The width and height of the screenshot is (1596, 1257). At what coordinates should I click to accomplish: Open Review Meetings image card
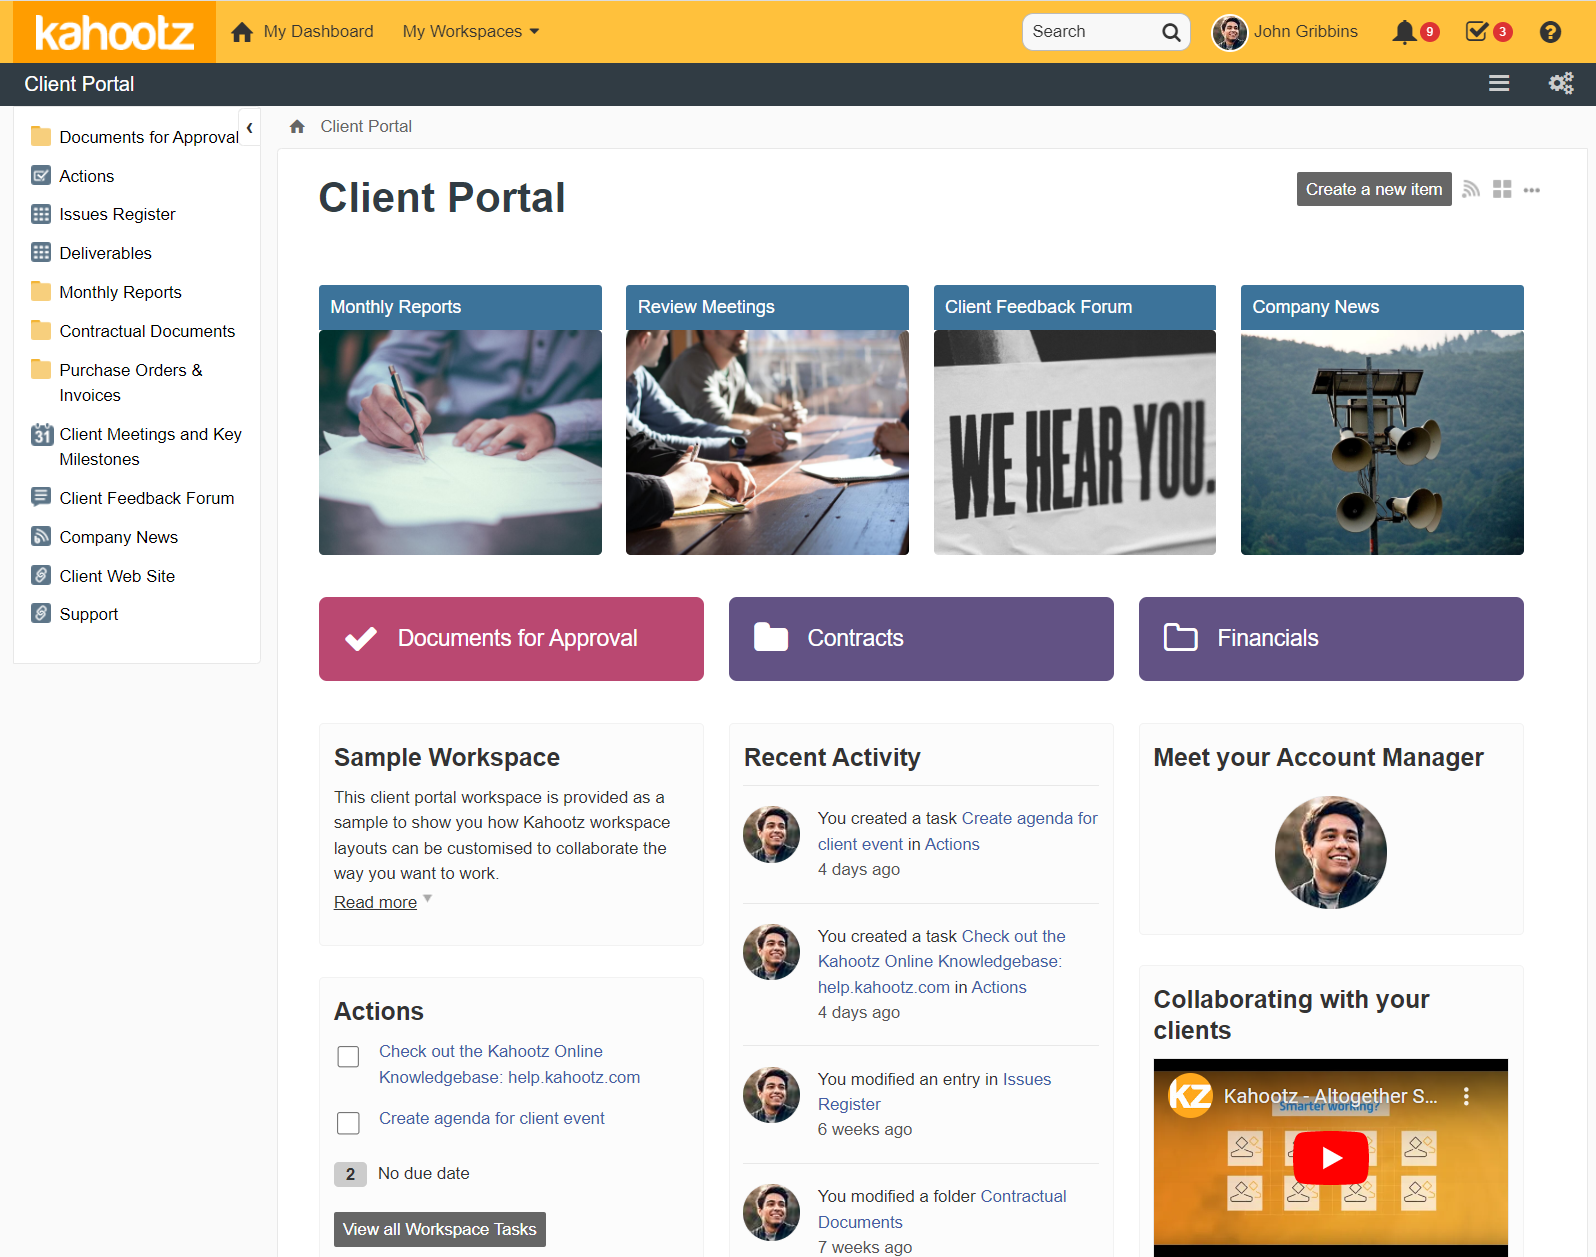[767, 420]
